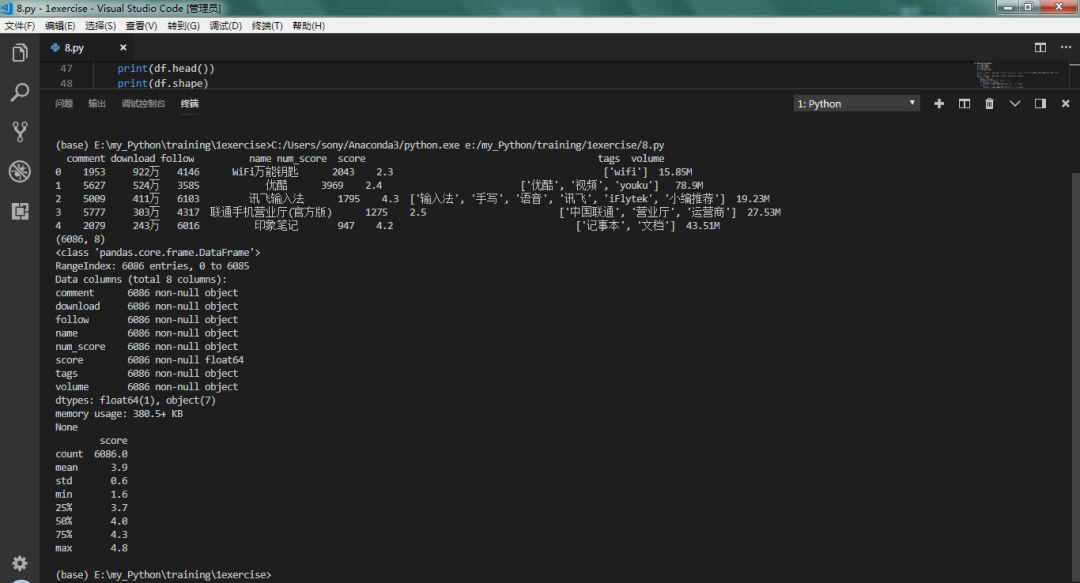1080x583 pixels.
Task: Open the Debug view in activity bar
Action: pyautogui.click(x=20, y=171)
